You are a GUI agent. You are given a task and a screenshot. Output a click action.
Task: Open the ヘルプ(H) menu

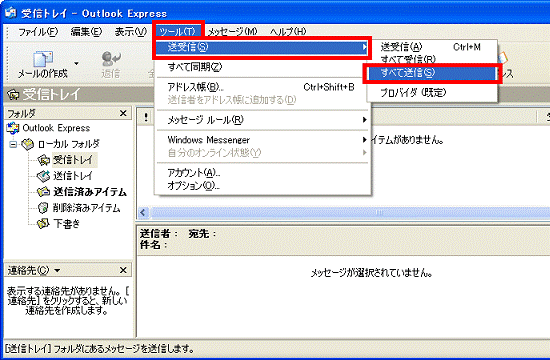click(288, 32)
